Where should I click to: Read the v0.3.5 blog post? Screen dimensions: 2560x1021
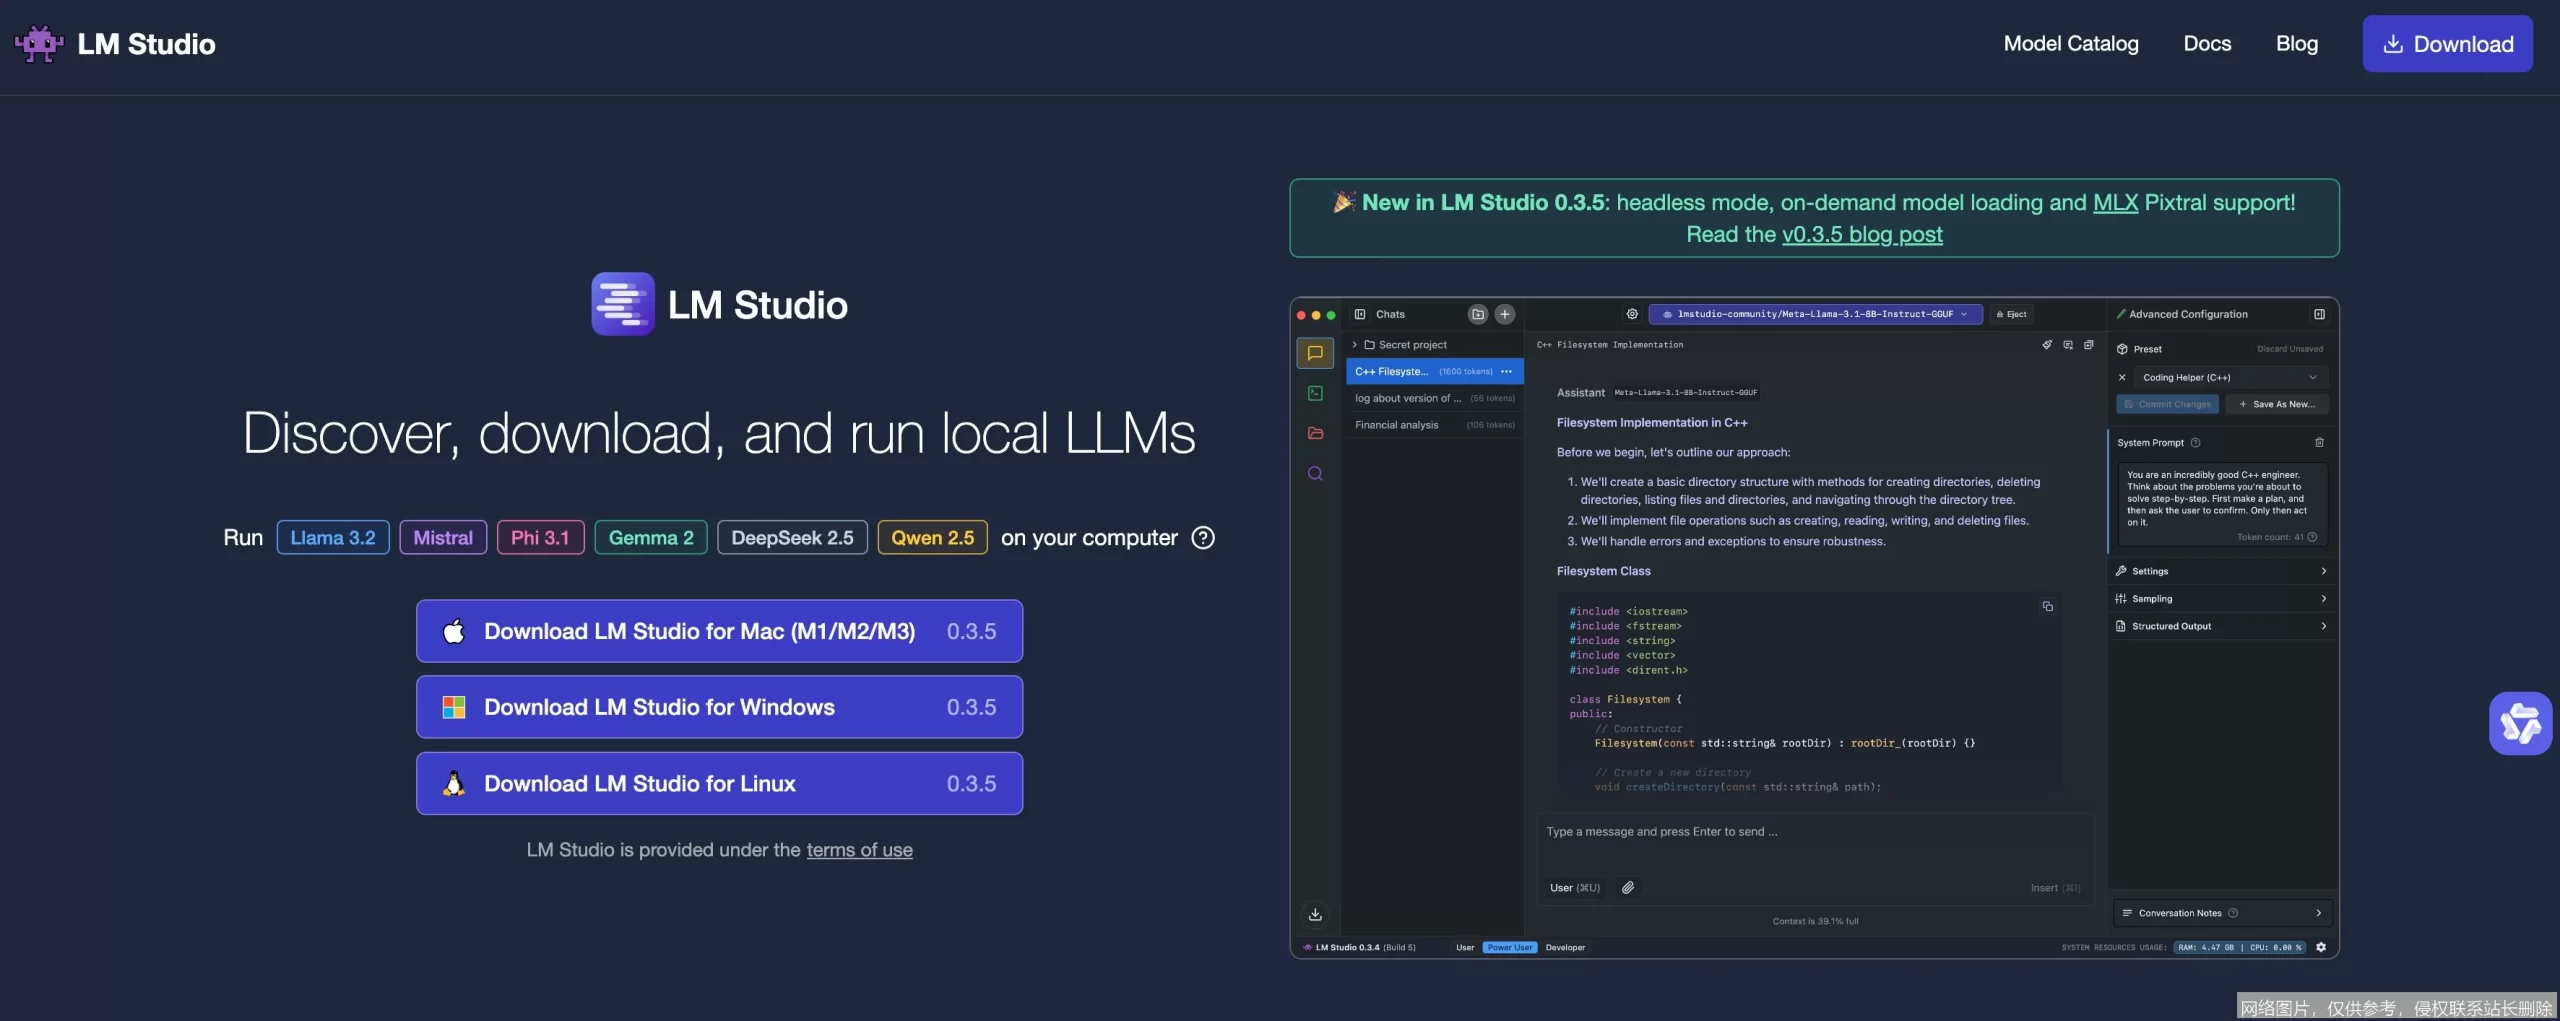click(1862, 234)
